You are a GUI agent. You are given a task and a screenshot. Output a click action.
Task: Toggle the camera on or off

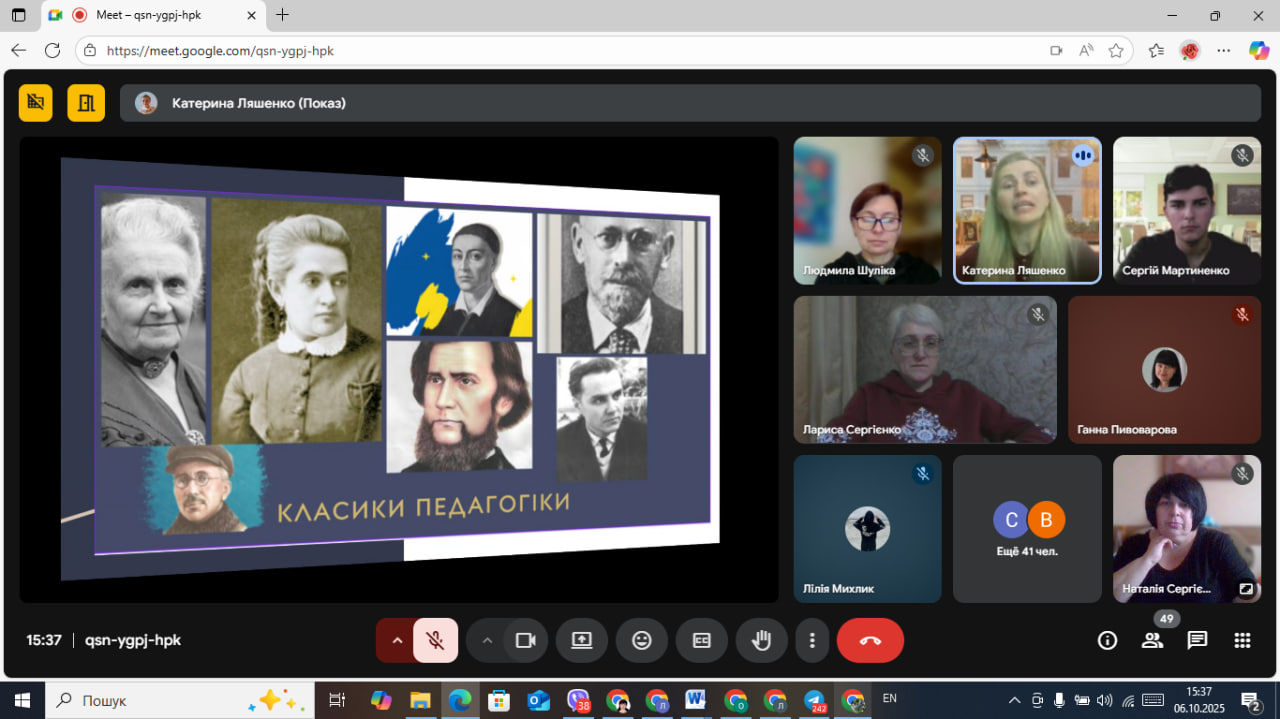[525, 641]
